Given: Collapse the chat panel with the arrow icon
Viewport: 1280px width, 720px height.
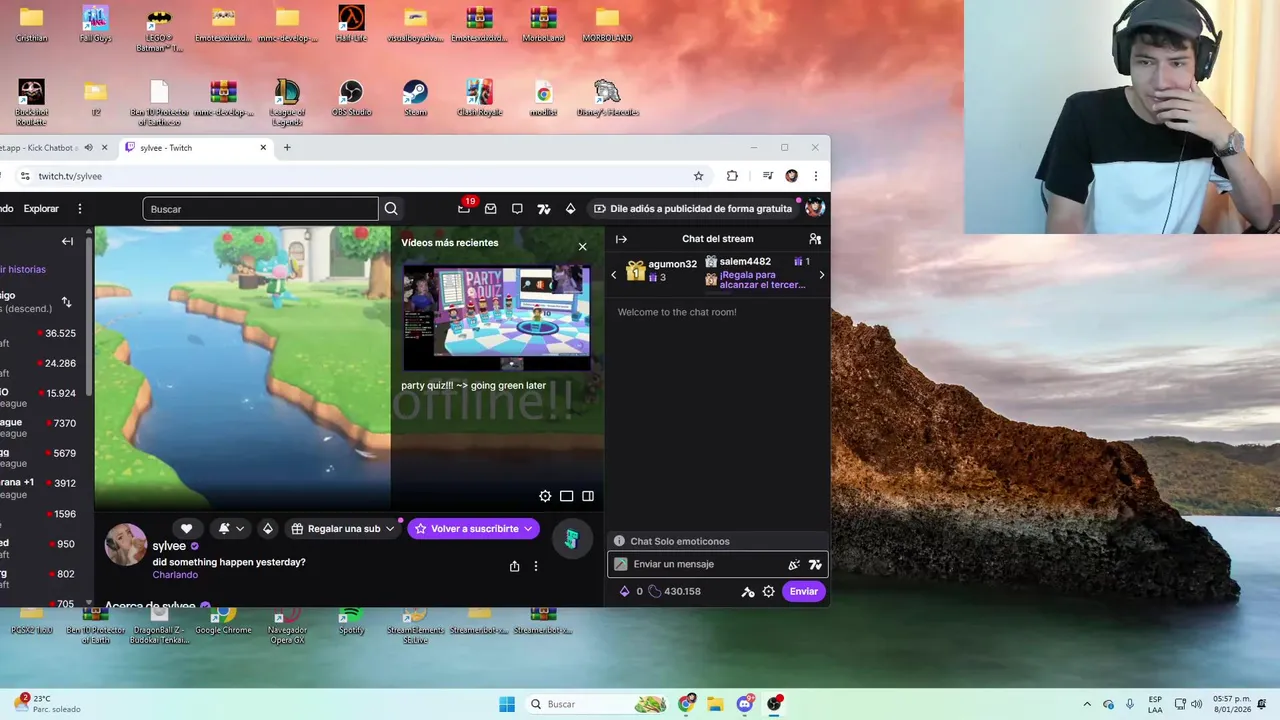Looking at the screenshot, I should coord(621,239).
